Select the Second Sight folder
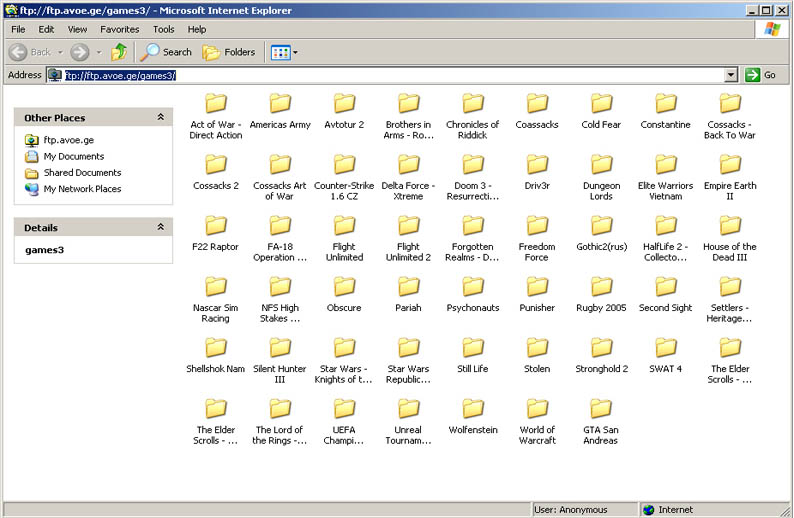 (665, 294)
